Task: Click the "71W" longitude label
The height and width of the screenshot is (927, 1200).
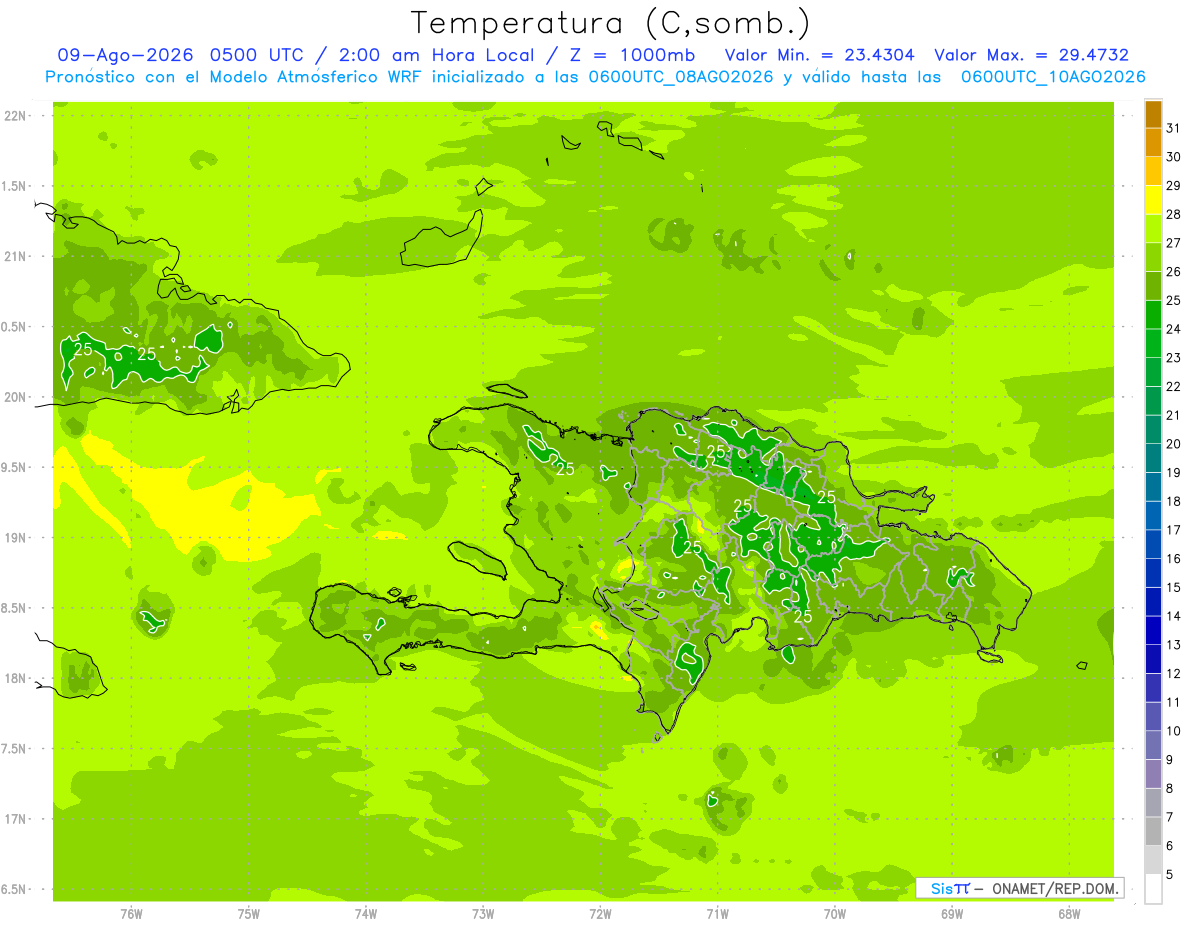Action: coord(717,913)
